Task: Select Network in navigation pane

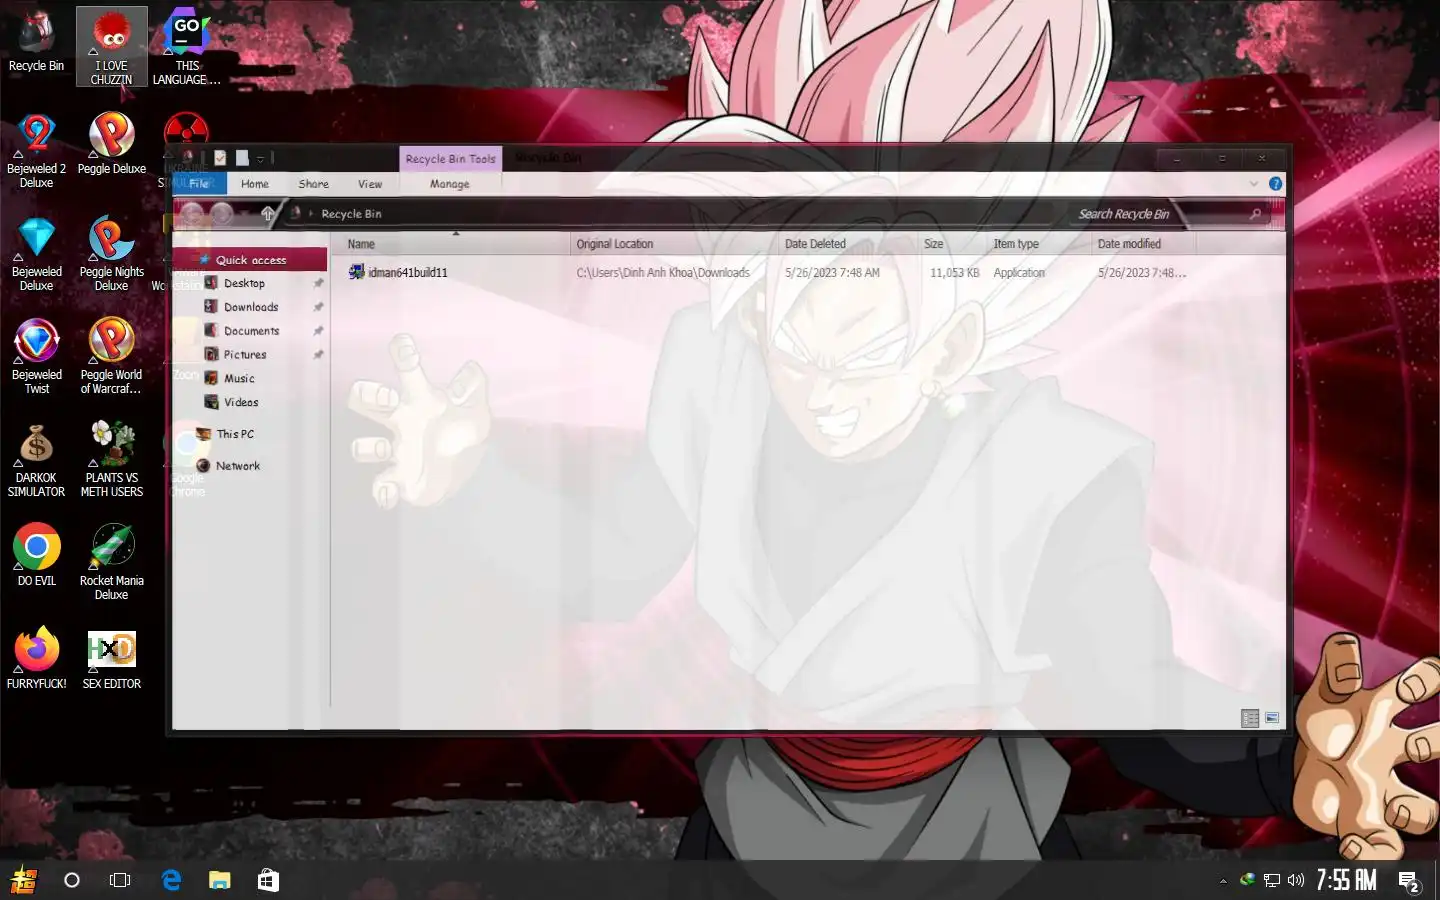Action: point(238,466)
